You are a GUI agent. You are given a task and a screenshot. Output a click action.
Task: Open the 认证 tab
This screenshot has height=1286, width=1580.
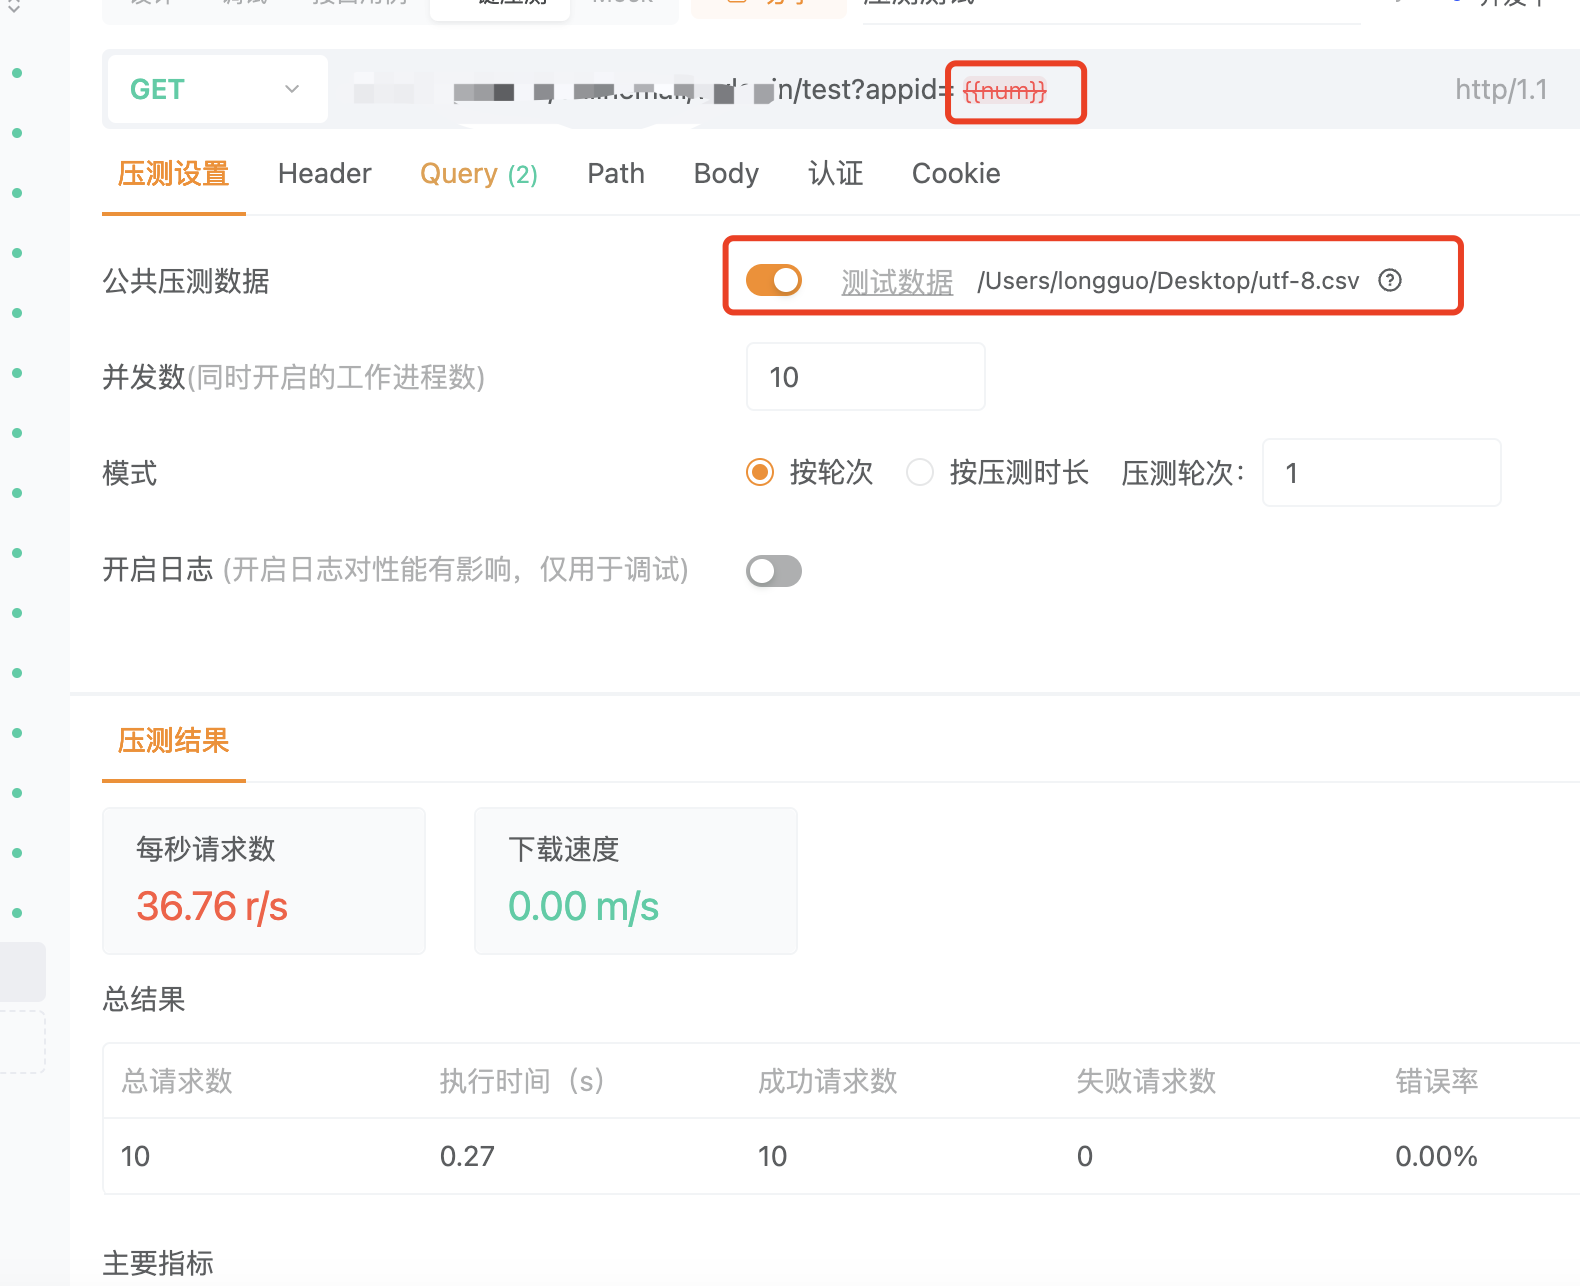pyautogui.click(x=835, y=174)
